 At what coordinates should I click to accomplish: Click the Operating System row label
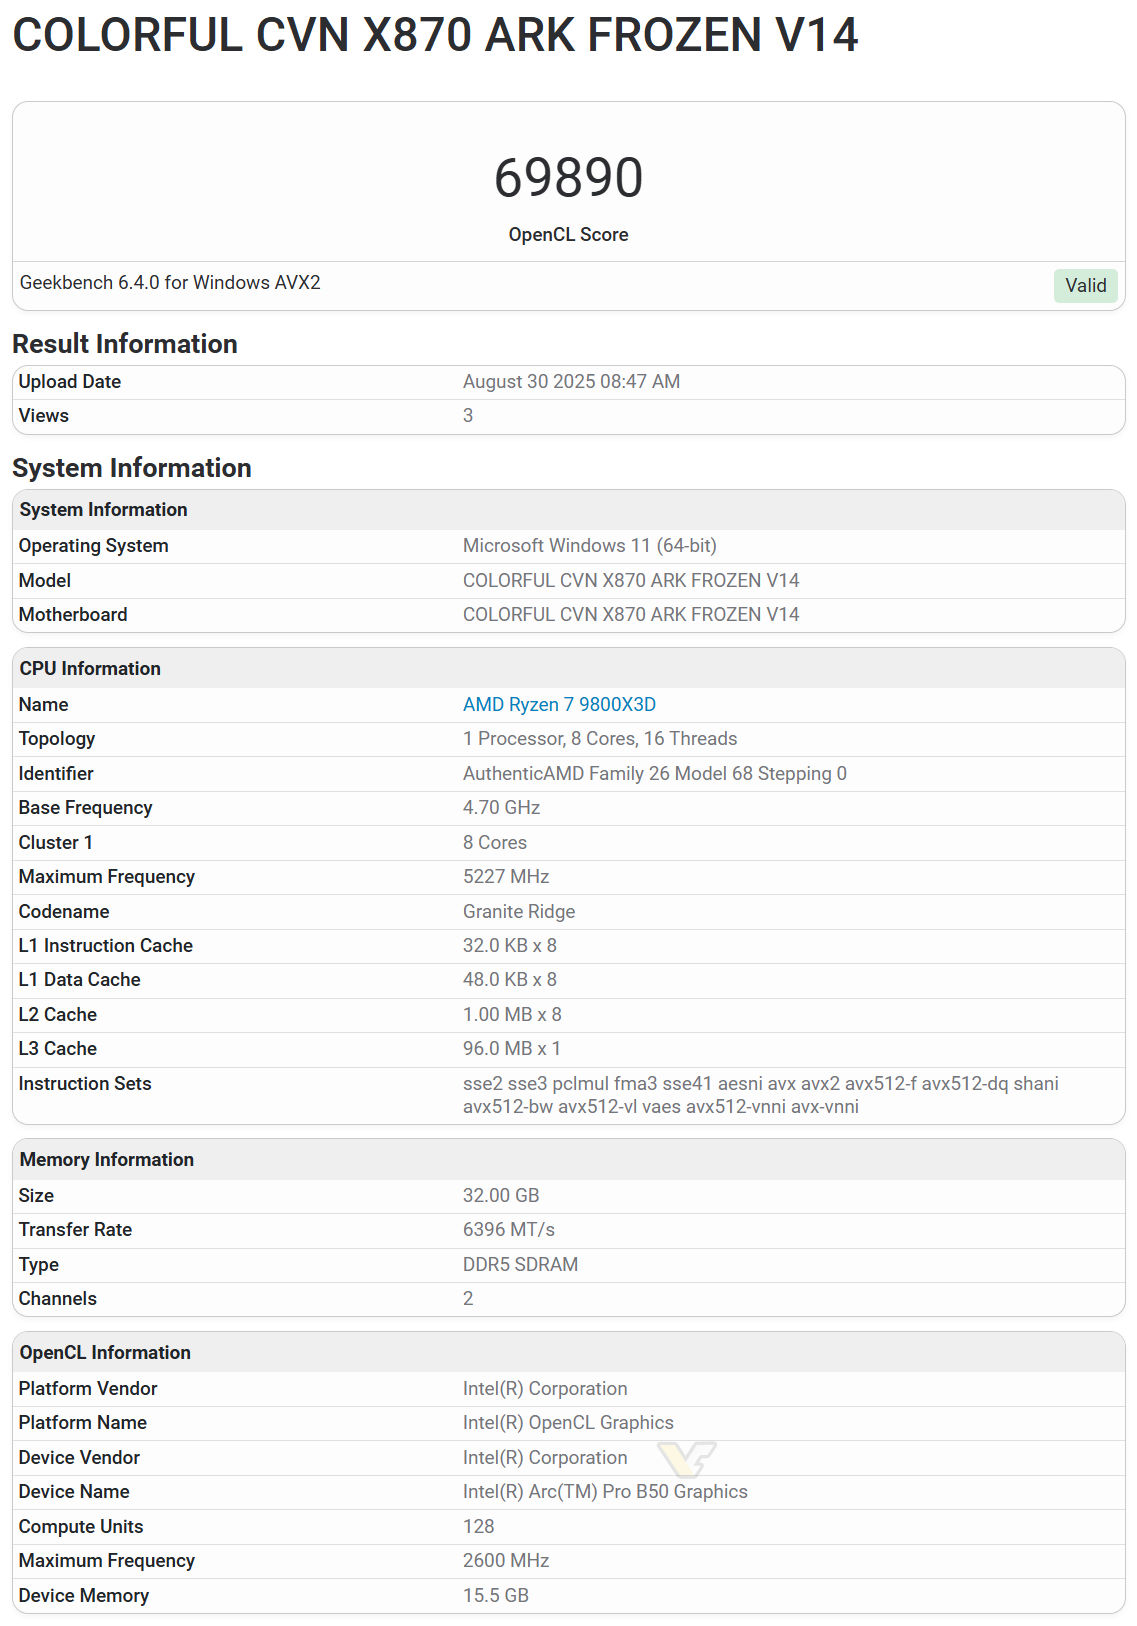tap(94, 546)
